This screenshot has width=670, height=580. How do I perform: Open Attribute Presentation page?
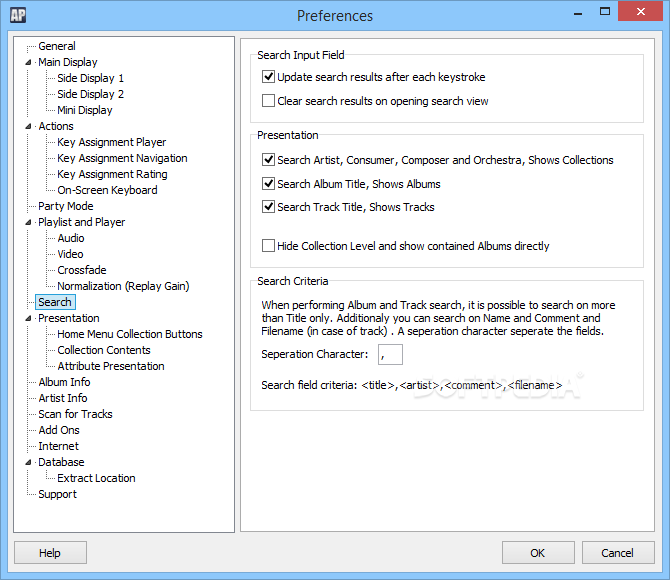pos(111,366)
